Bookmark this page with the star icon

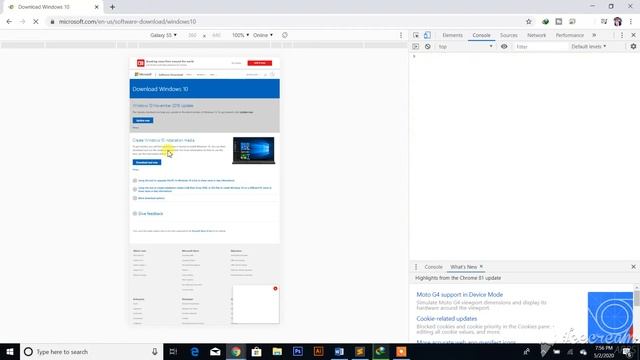529,22
